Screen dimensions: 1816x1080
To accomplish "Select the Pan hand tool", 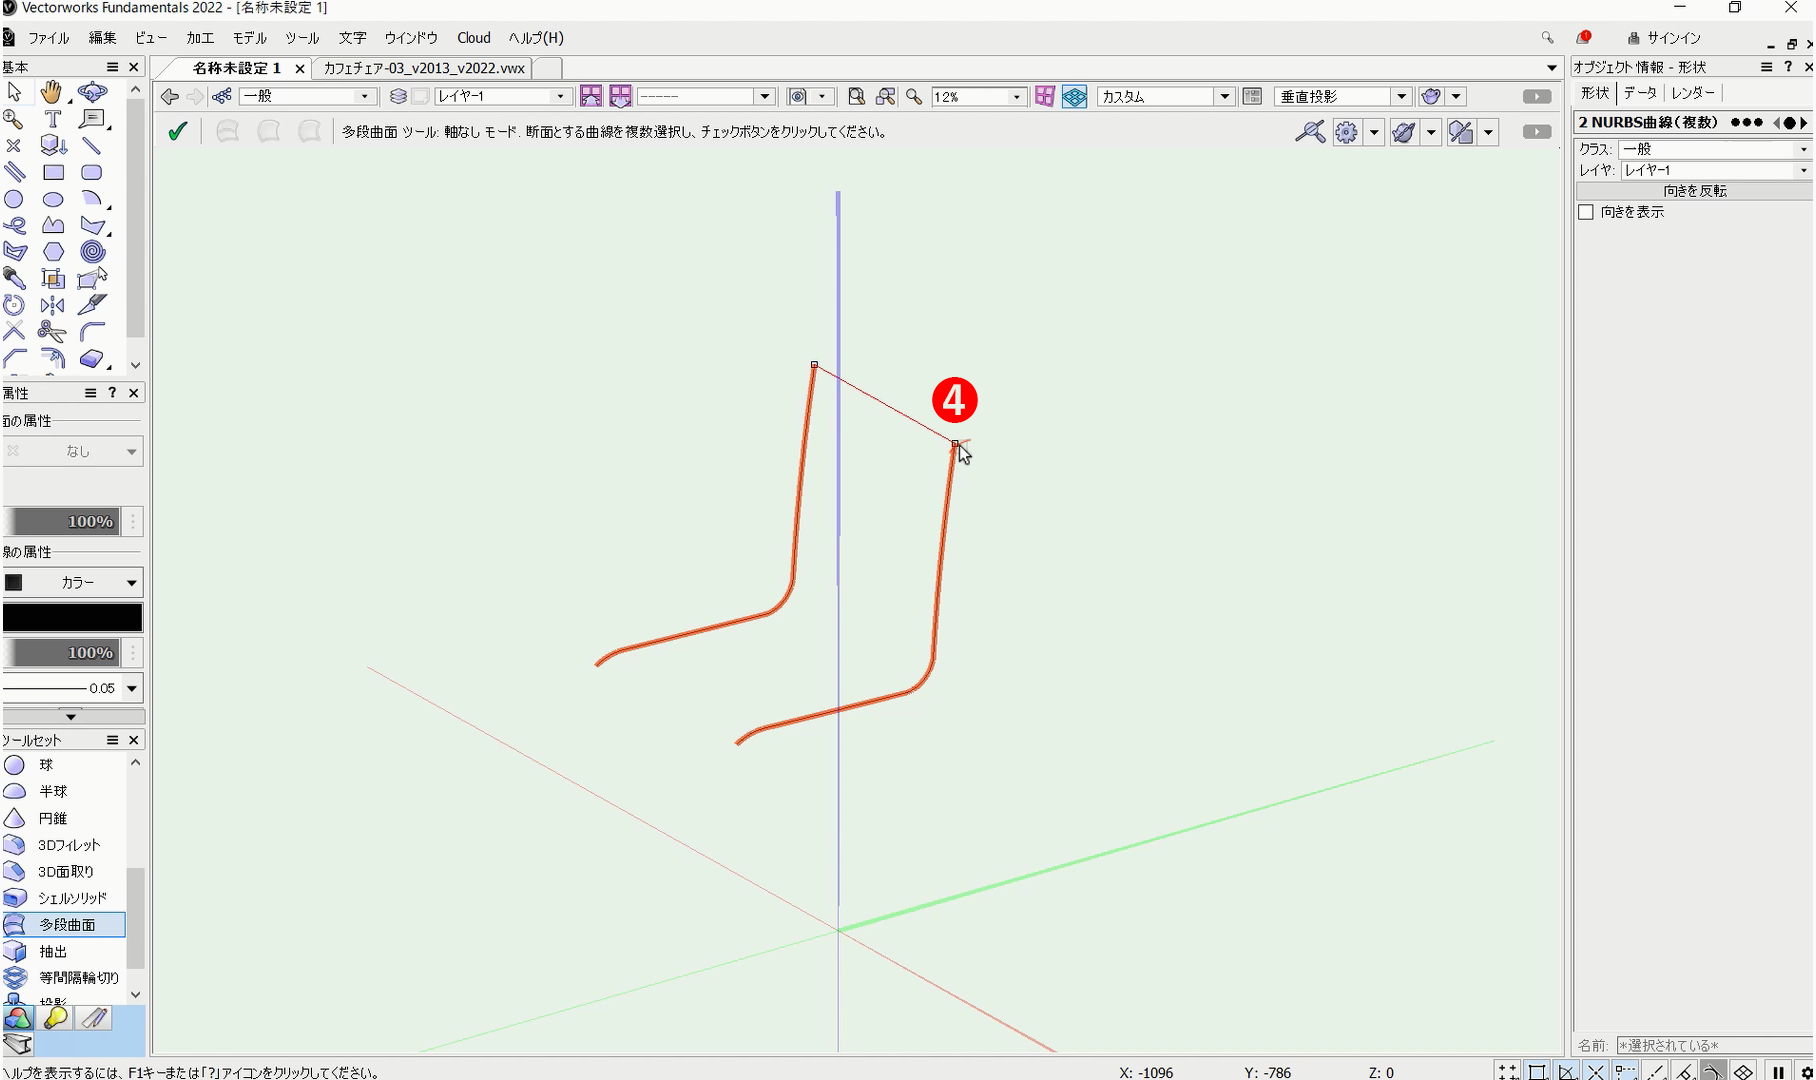I will click(x=52, y=92).
